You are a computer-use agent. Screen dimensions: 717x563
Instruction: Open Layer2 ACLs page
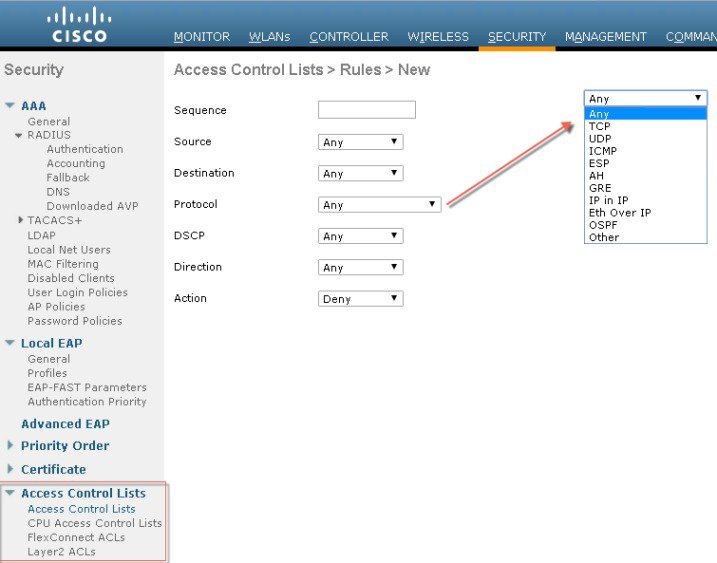point(62,552)
